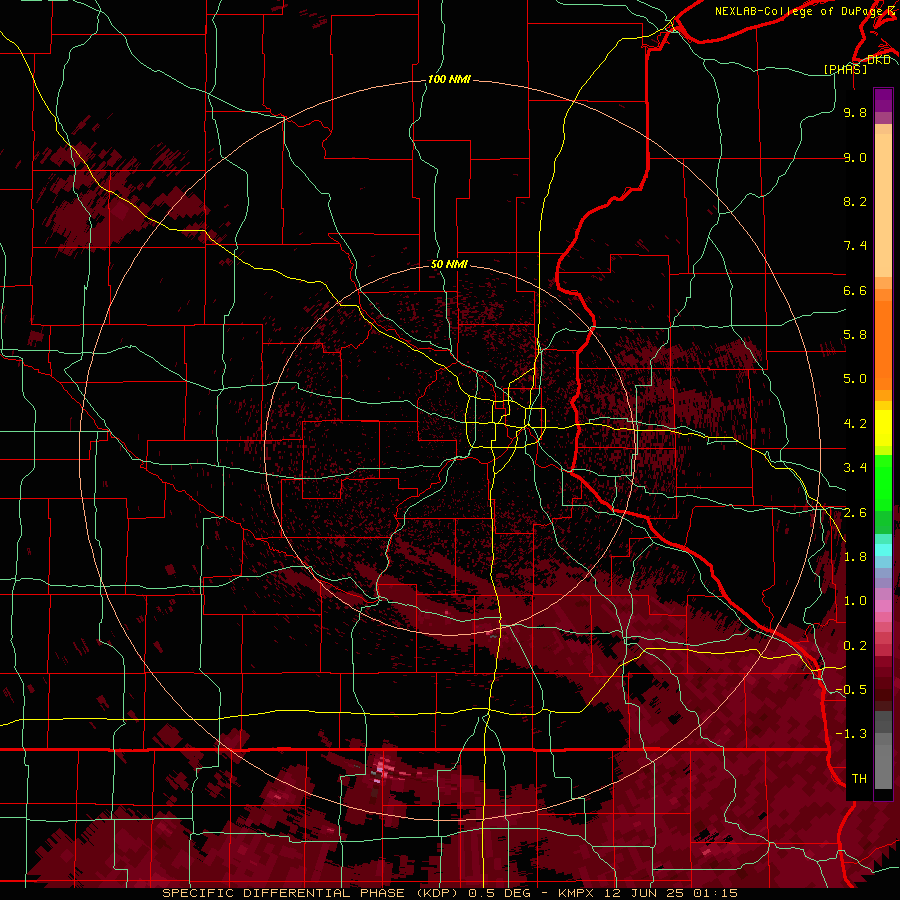Click the 100 NMI range ring label
The image size is (900, 900).
tap(449, 79)
